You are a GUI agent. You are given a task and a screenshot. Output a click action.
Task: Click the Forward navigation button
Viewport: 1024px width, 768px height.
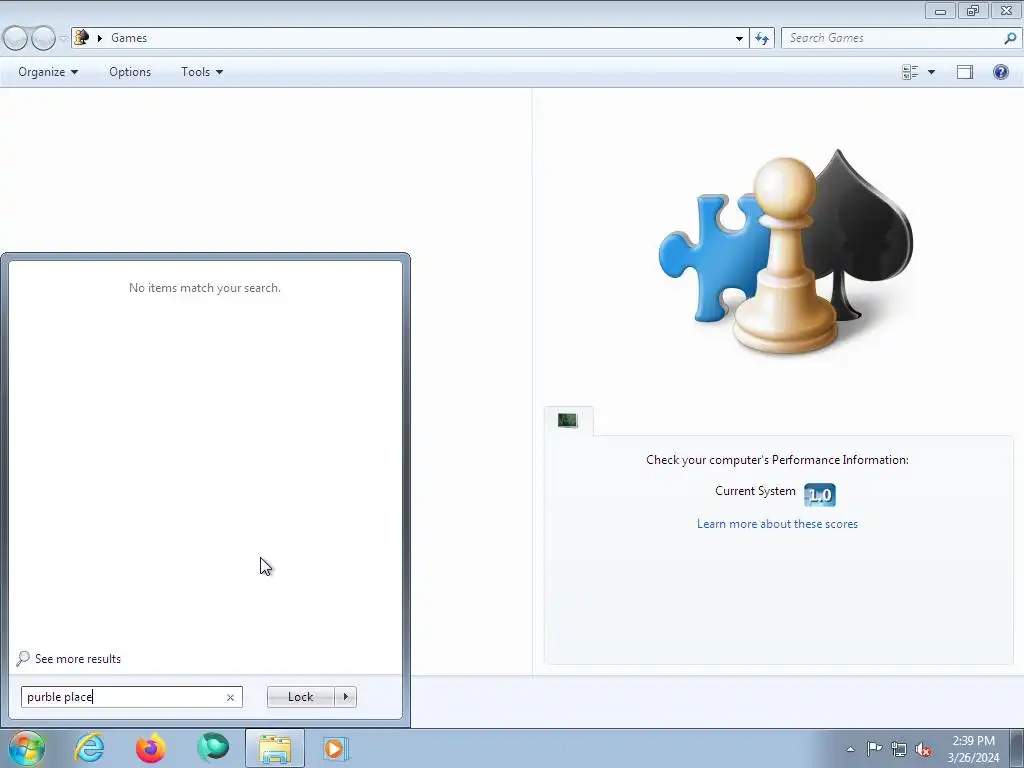click(x=43, y=38)
